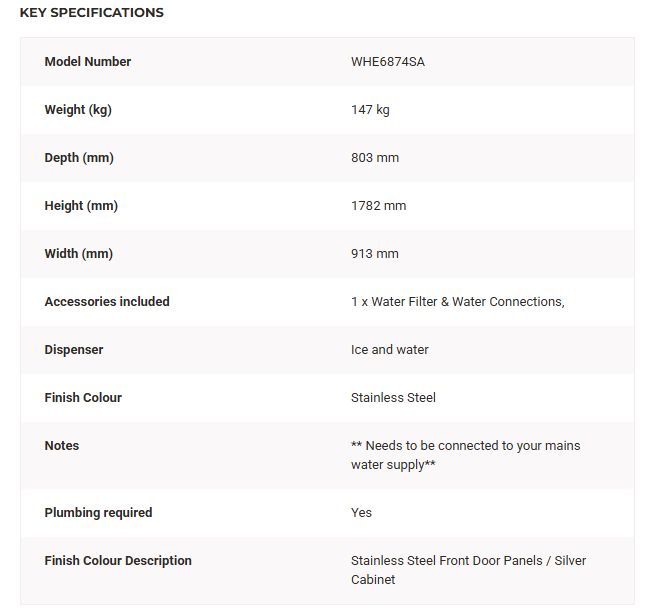
Task: Select the Weight (kg) label
Action: (78, 110)
